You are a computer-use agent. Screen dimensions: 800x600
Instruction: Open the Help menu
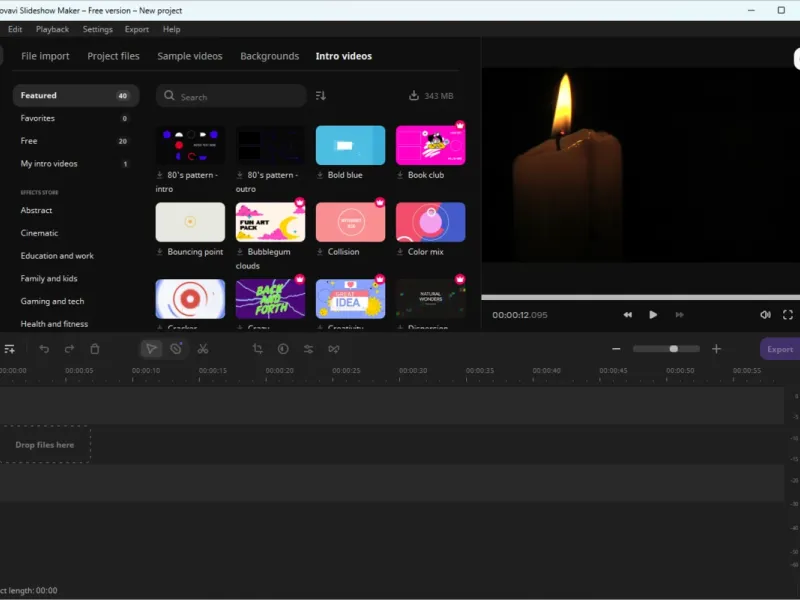[x=171, y=29]
